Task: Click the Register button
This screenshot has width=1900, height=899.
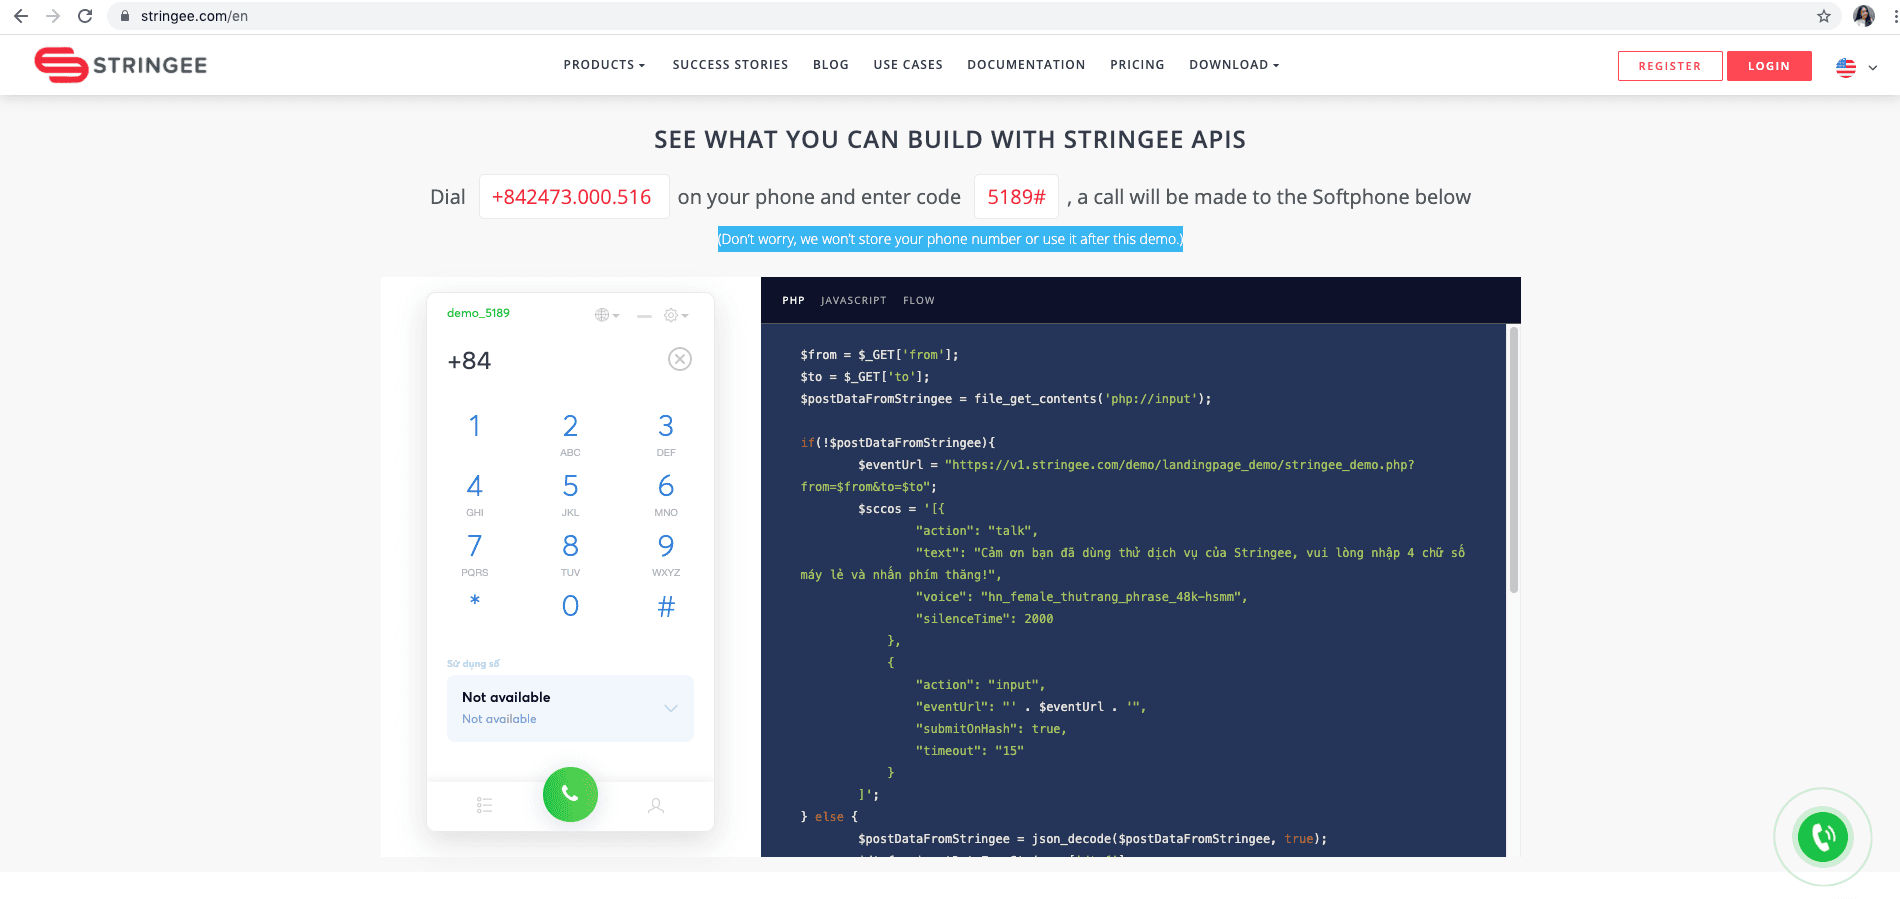Action: (1670, 66)
